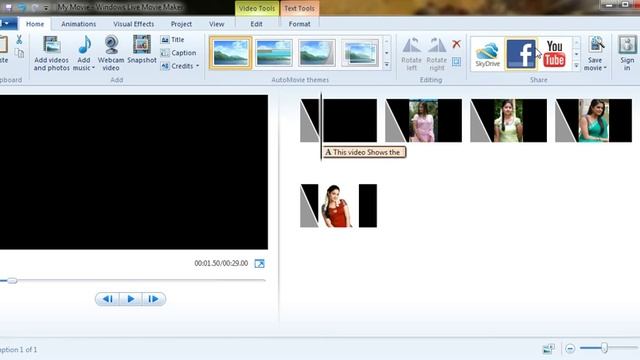This screenshot has width=640, height=360.
Task: Insert a Title clip
Action: click(x=173, y=40)
